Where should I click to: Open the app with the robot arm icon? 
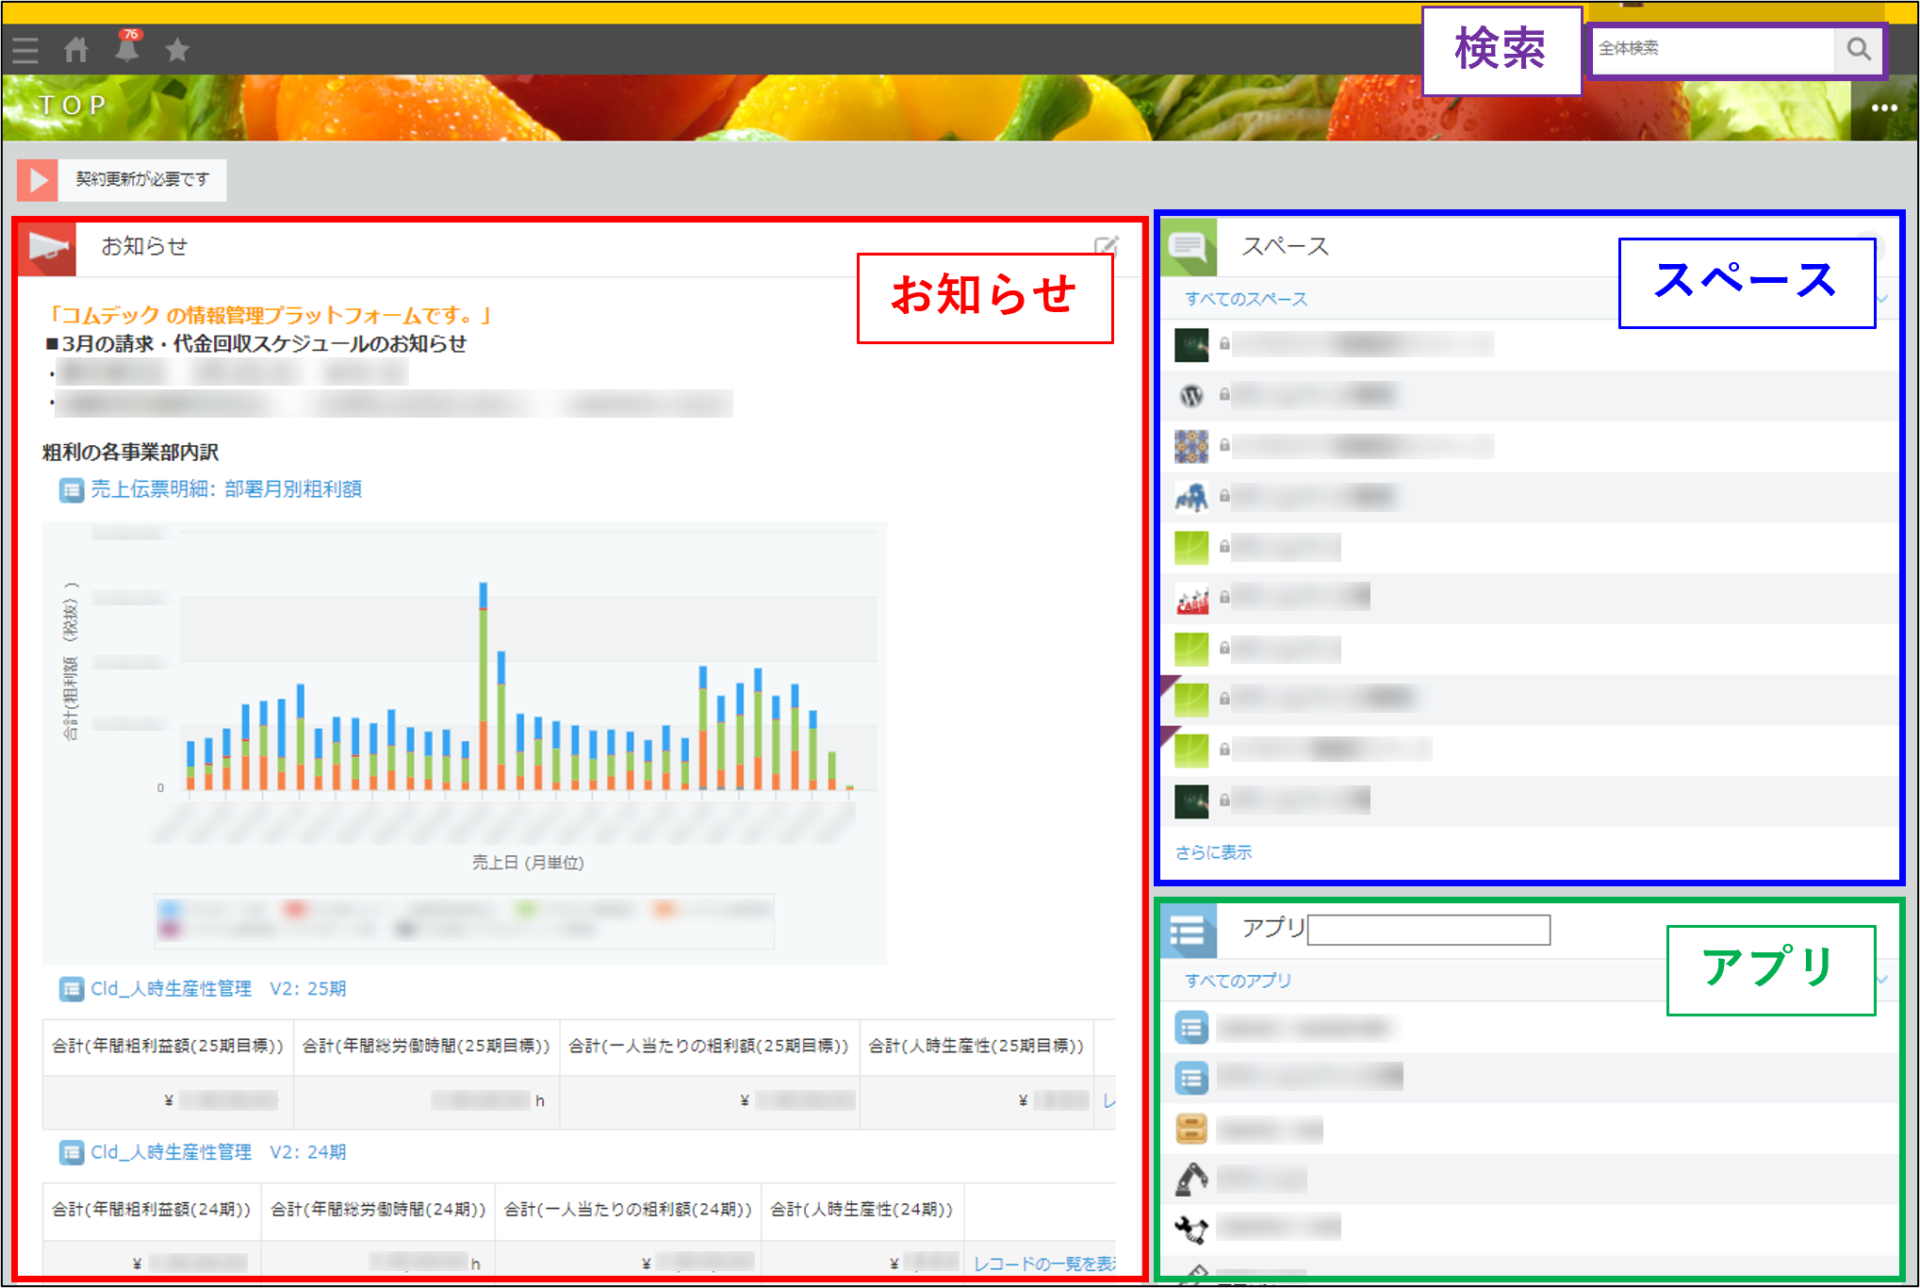tap(1191, 1179)
